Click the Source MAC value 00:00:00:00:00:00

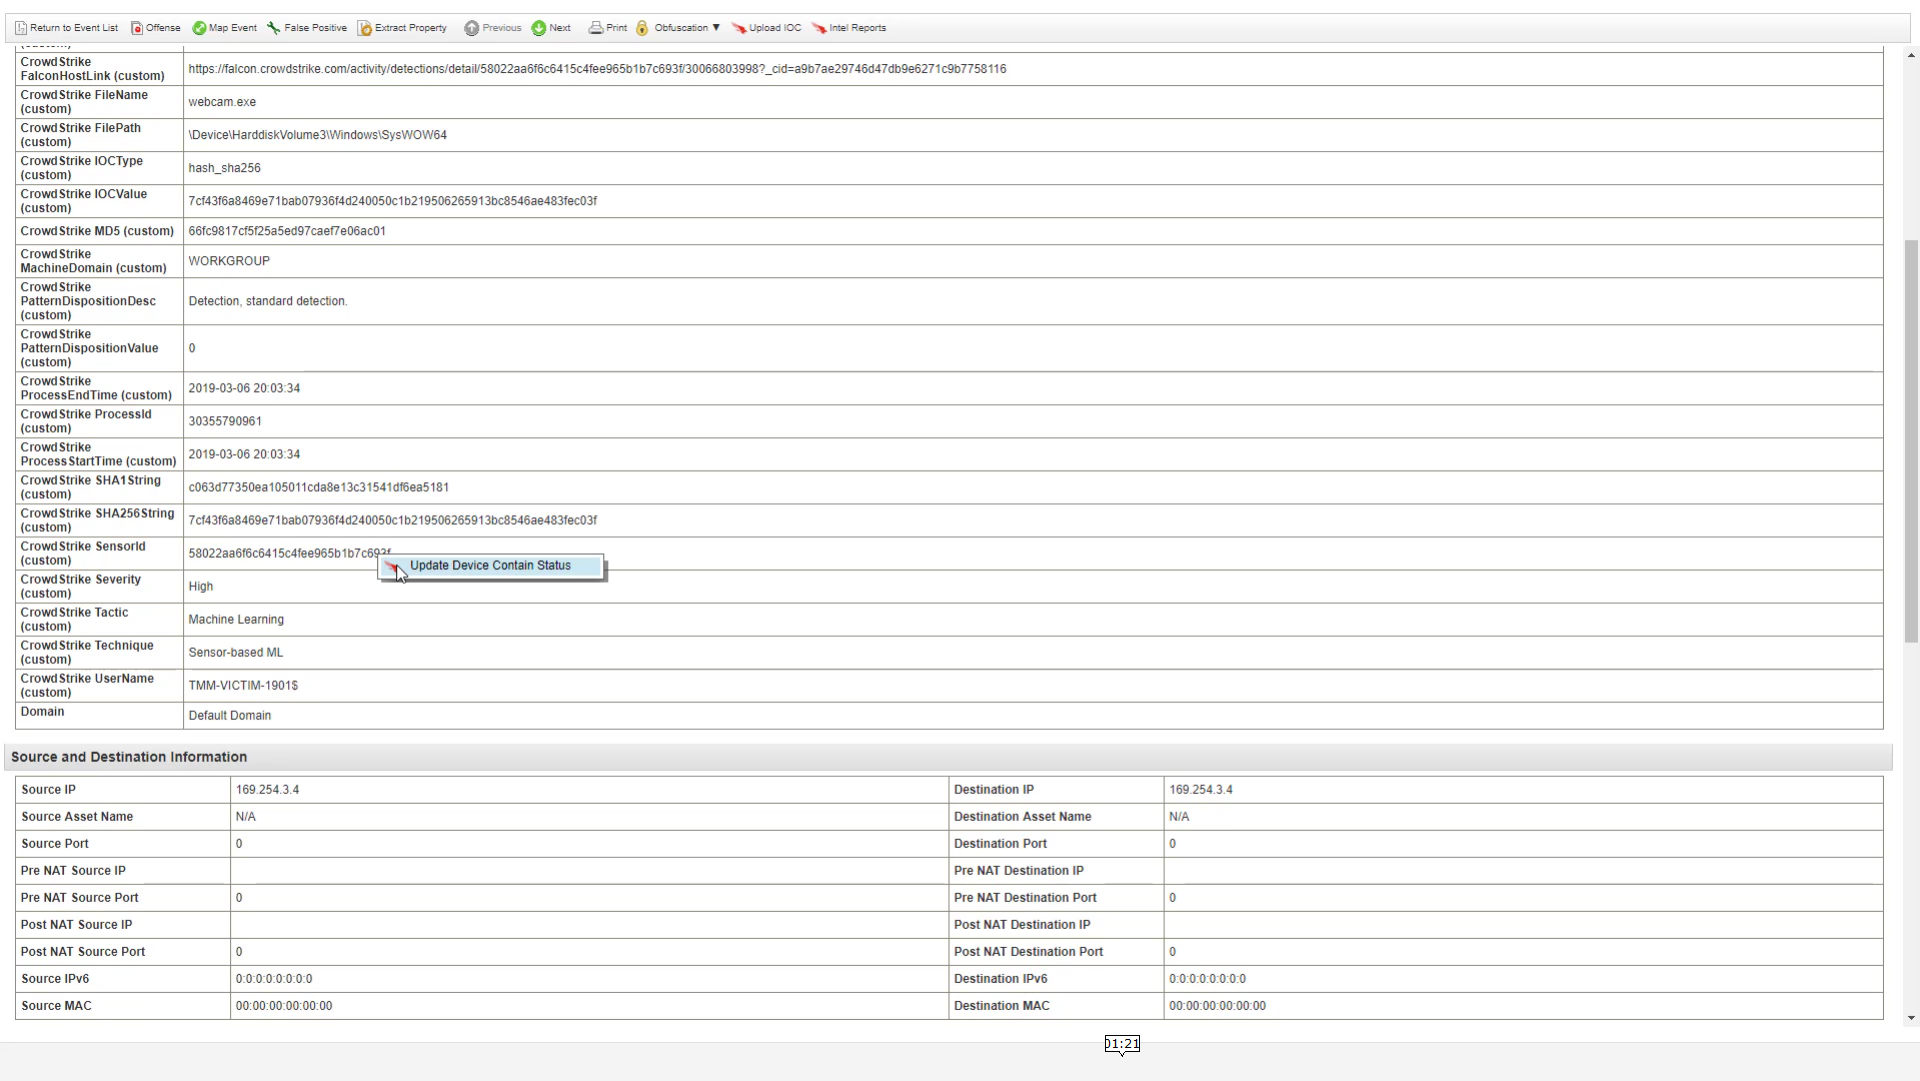284,1005
